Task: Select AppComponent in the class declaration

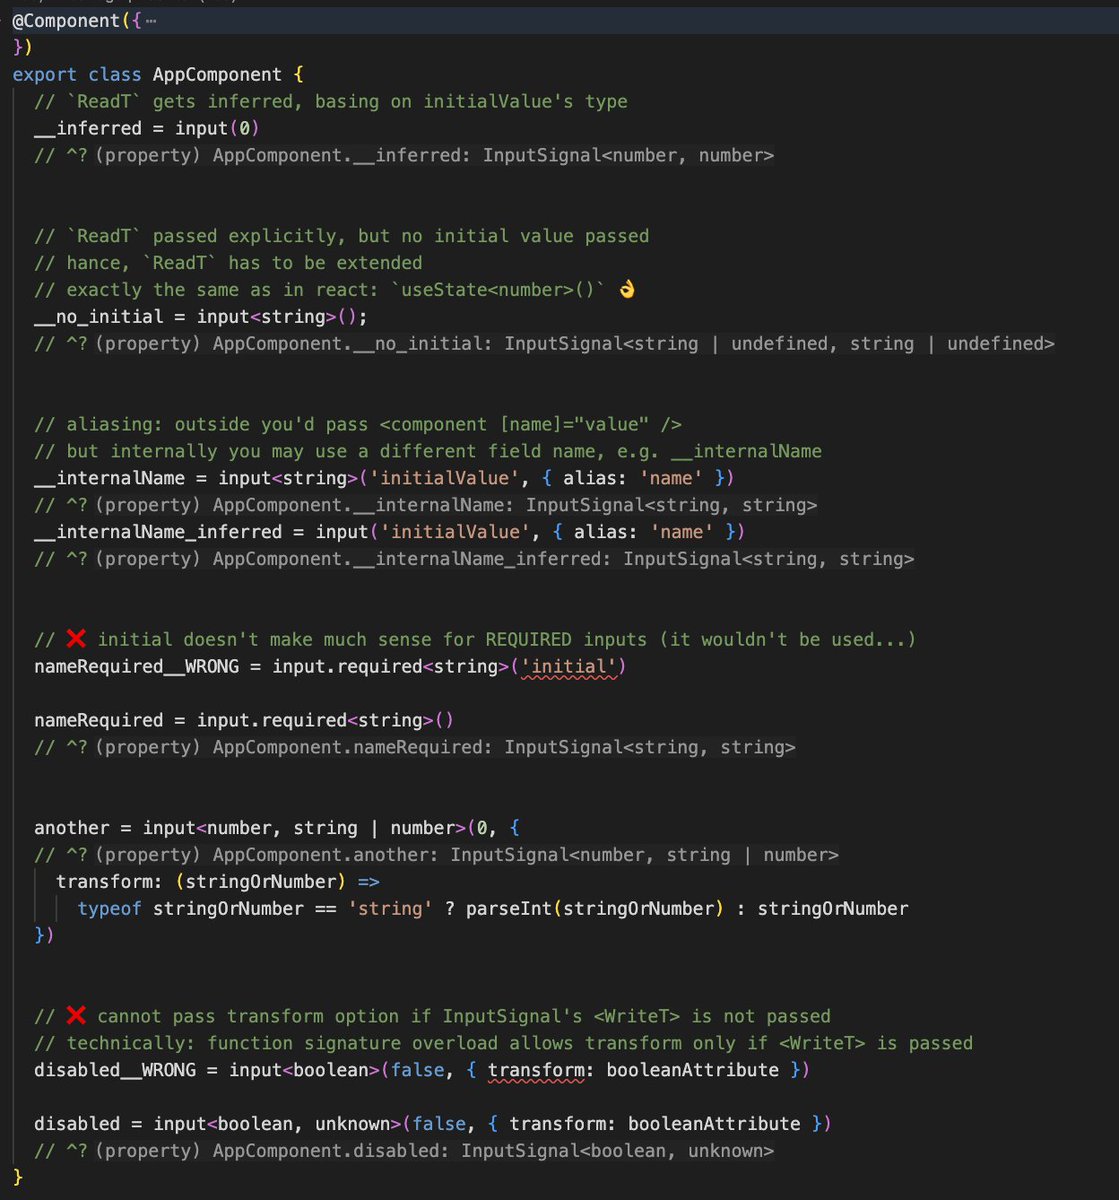Action: click(x=217, y=74)
